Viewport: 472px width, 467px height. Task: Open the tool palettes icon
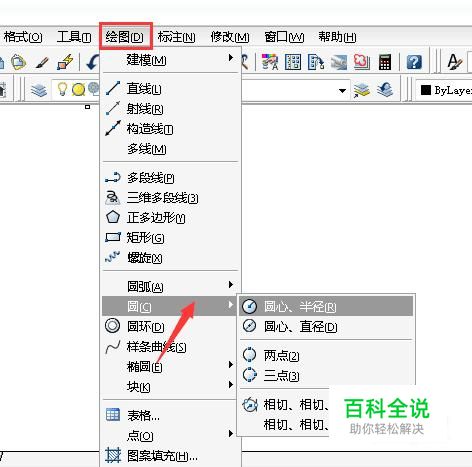click(x=316, y=62)
